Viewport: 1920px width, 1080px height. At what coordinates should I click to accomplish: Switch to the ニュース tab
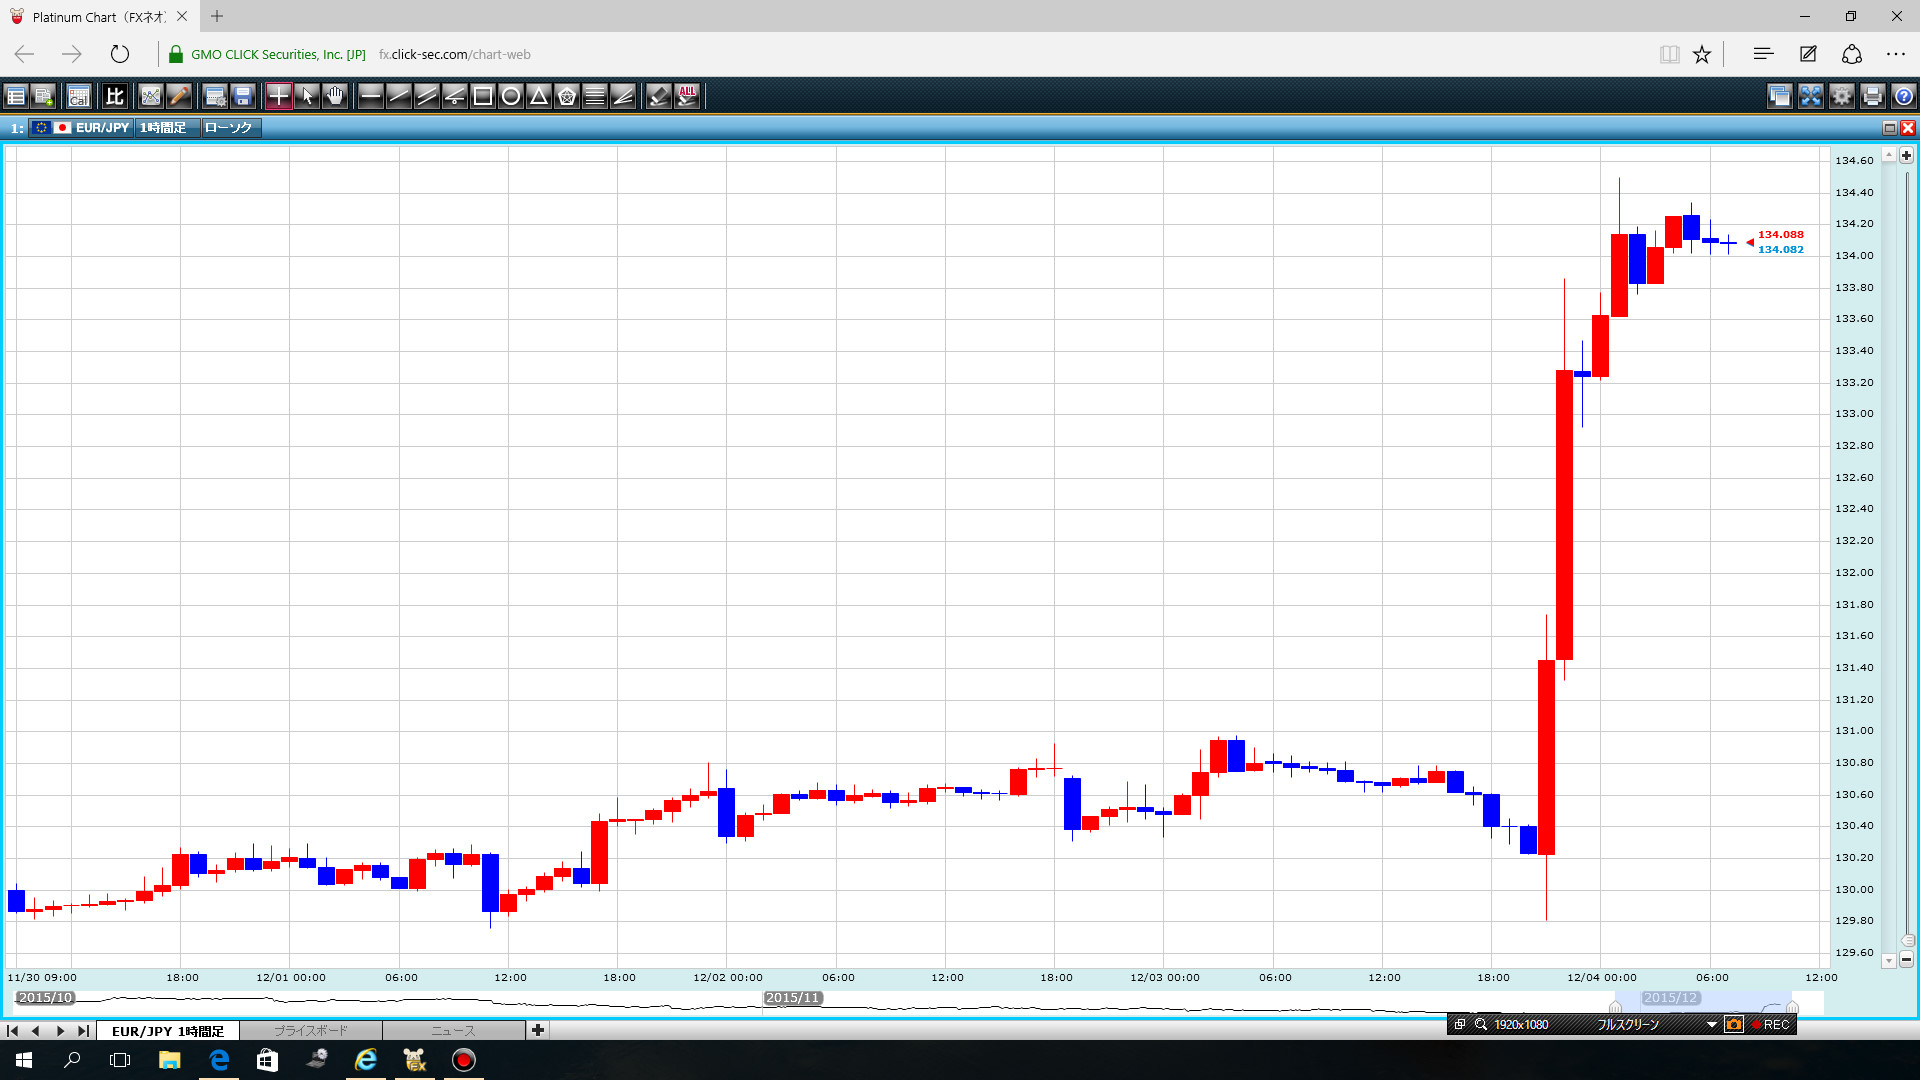click(453, 1030)
